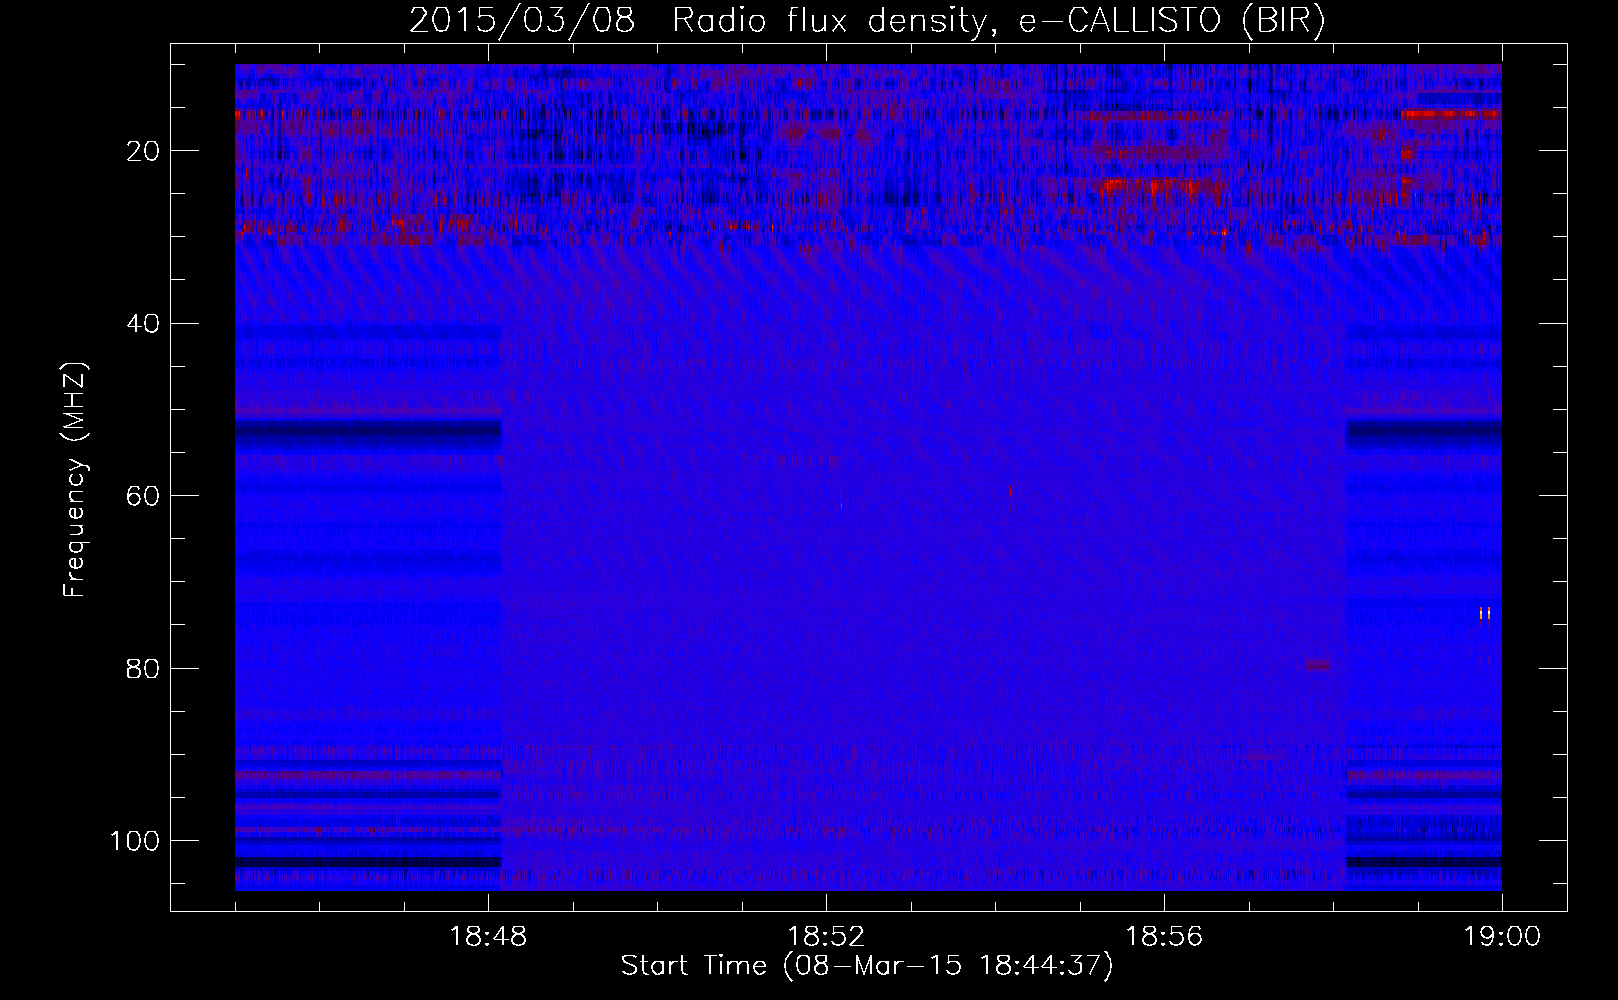Click the 'Frequency (MHZ)' axis label
Screen dimensions: 1618x1000
(75, 480)
